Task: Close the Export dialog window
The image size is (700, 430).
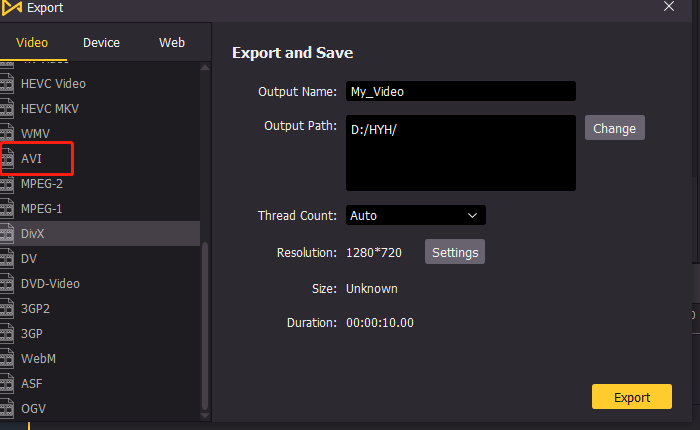Action: 669,7
